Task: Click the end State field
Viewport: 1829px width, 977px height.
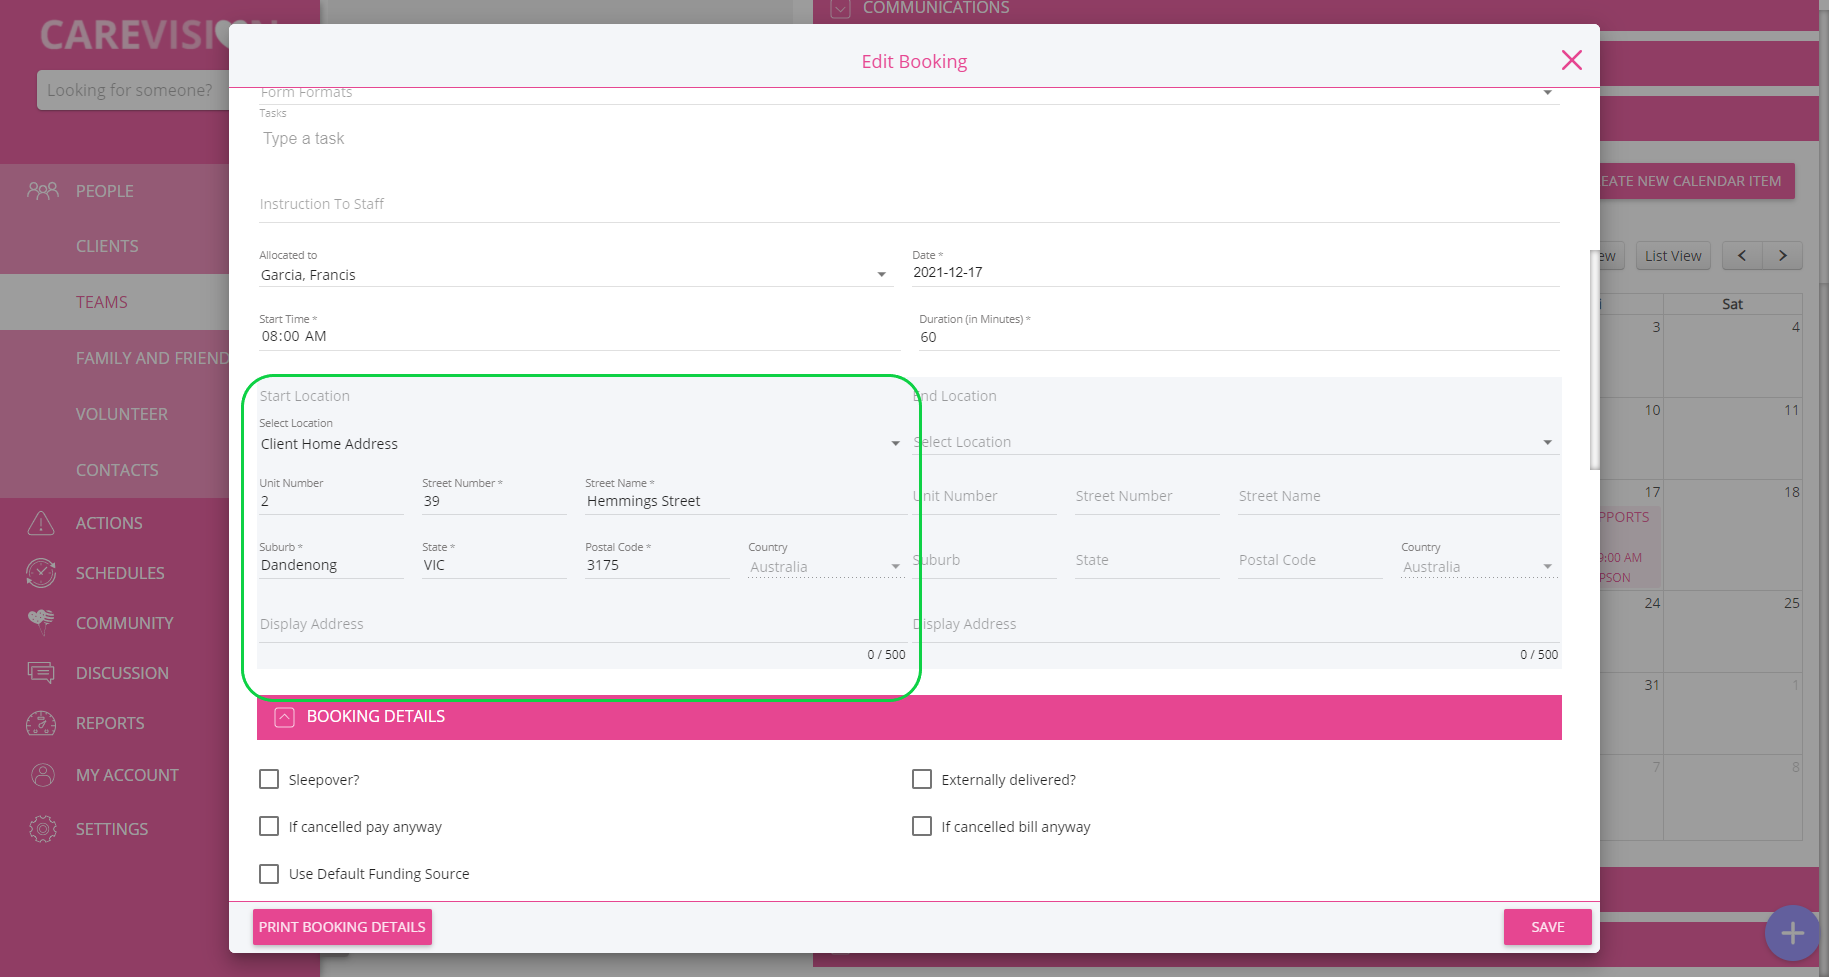Action: 1147,561
